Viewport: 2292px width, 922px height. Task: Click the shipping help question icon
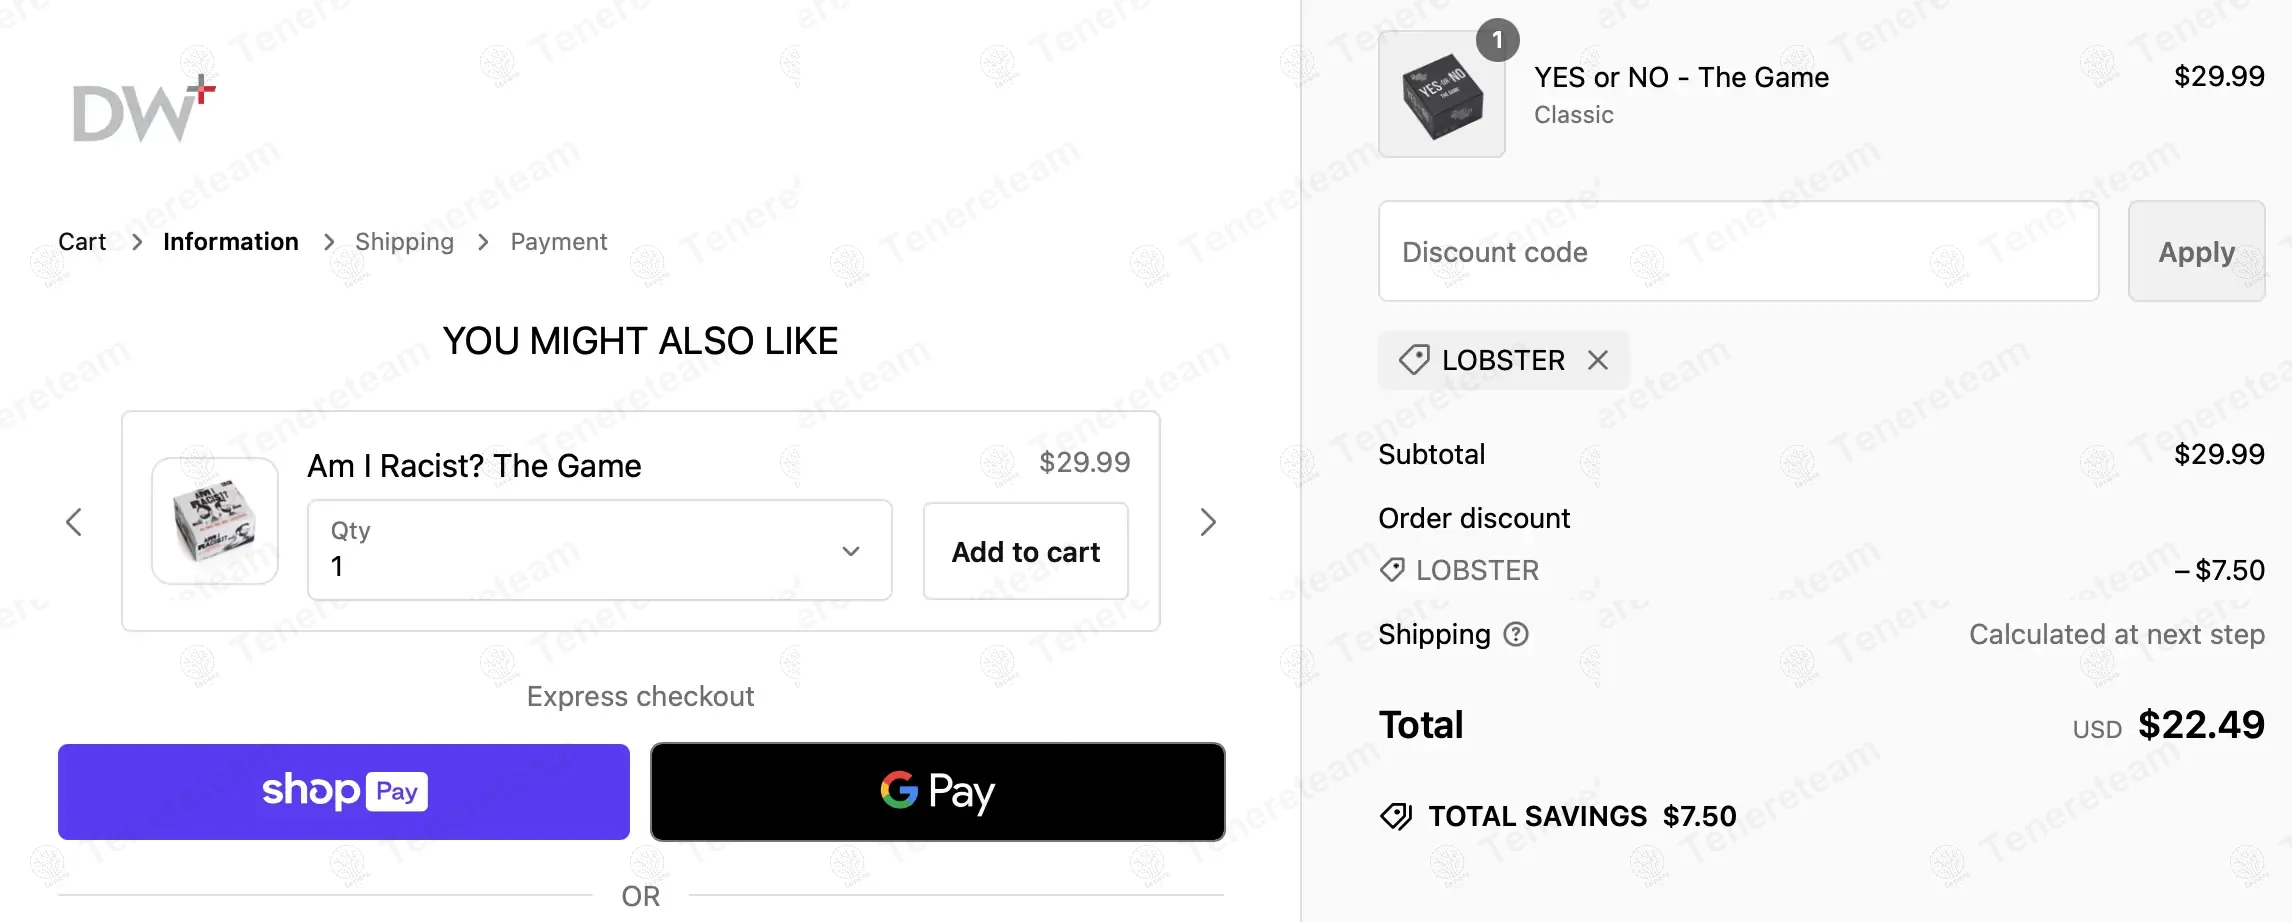[x=1516, y=634]
